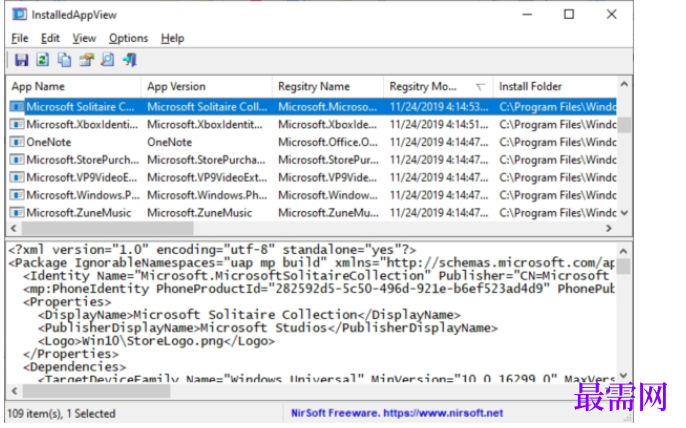Sort by Regsitry Mo... column header
This screenshot has width=686, height=428.
point(438,87)
